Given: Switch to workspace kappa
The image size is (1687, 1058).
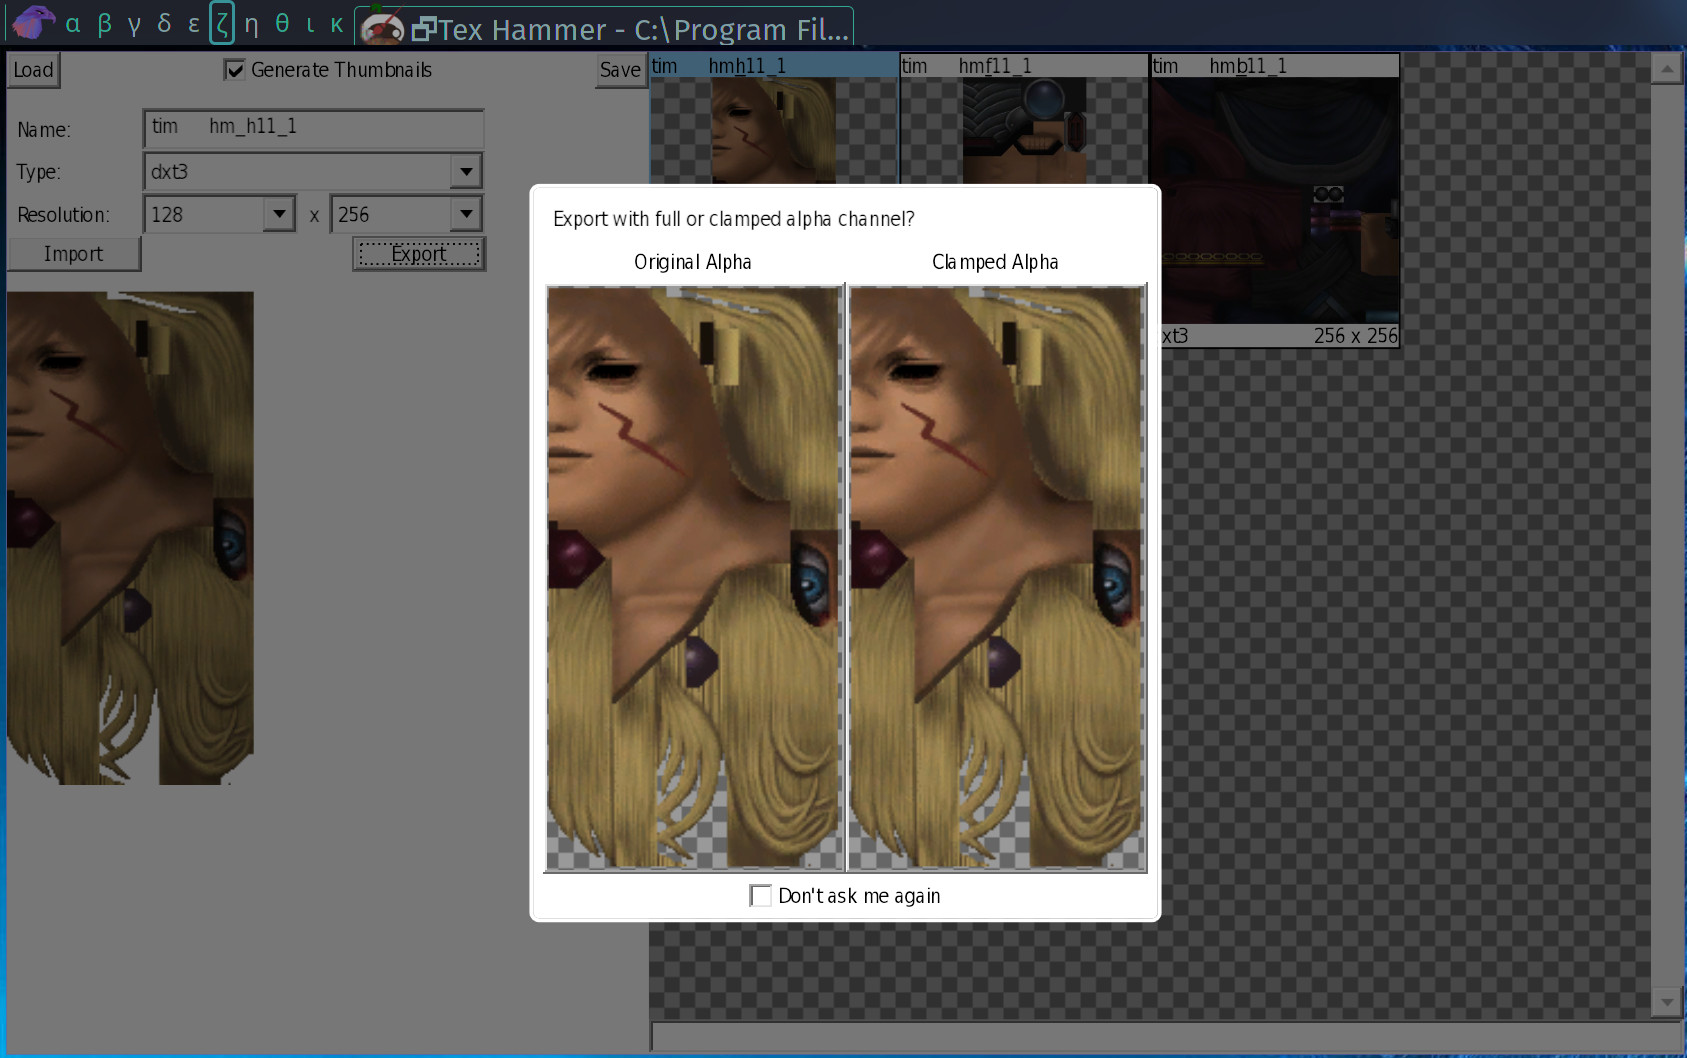Looking at the screenshot, I should point(337,24).
